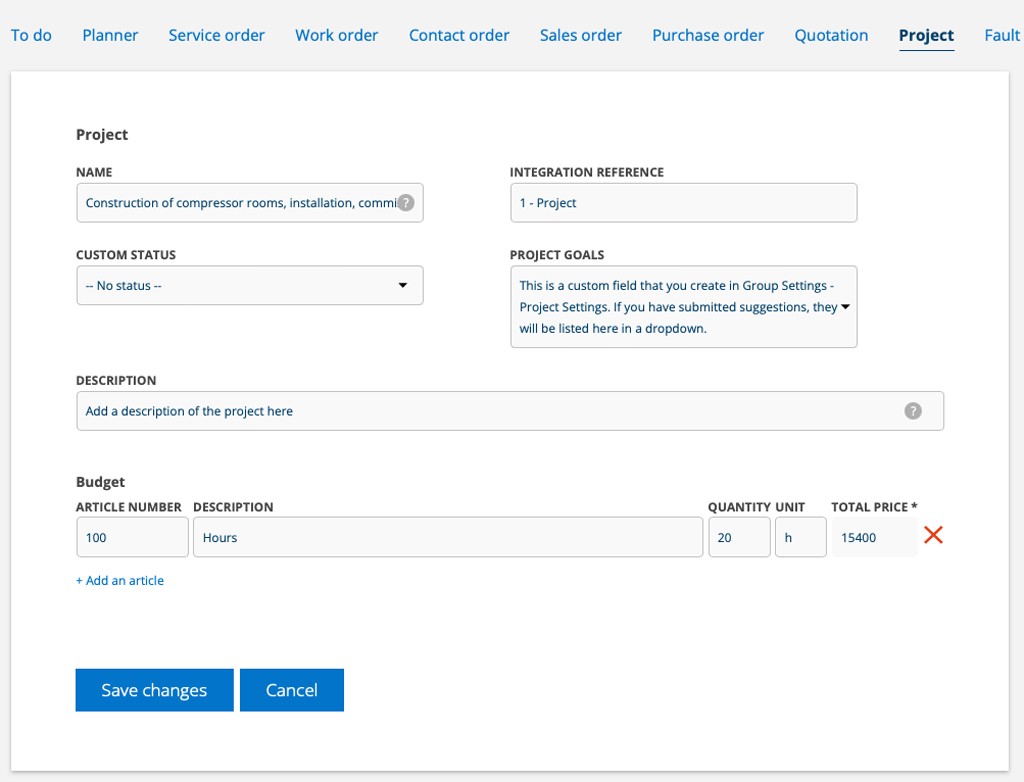Click the help icon in Name field

point(406,202)
